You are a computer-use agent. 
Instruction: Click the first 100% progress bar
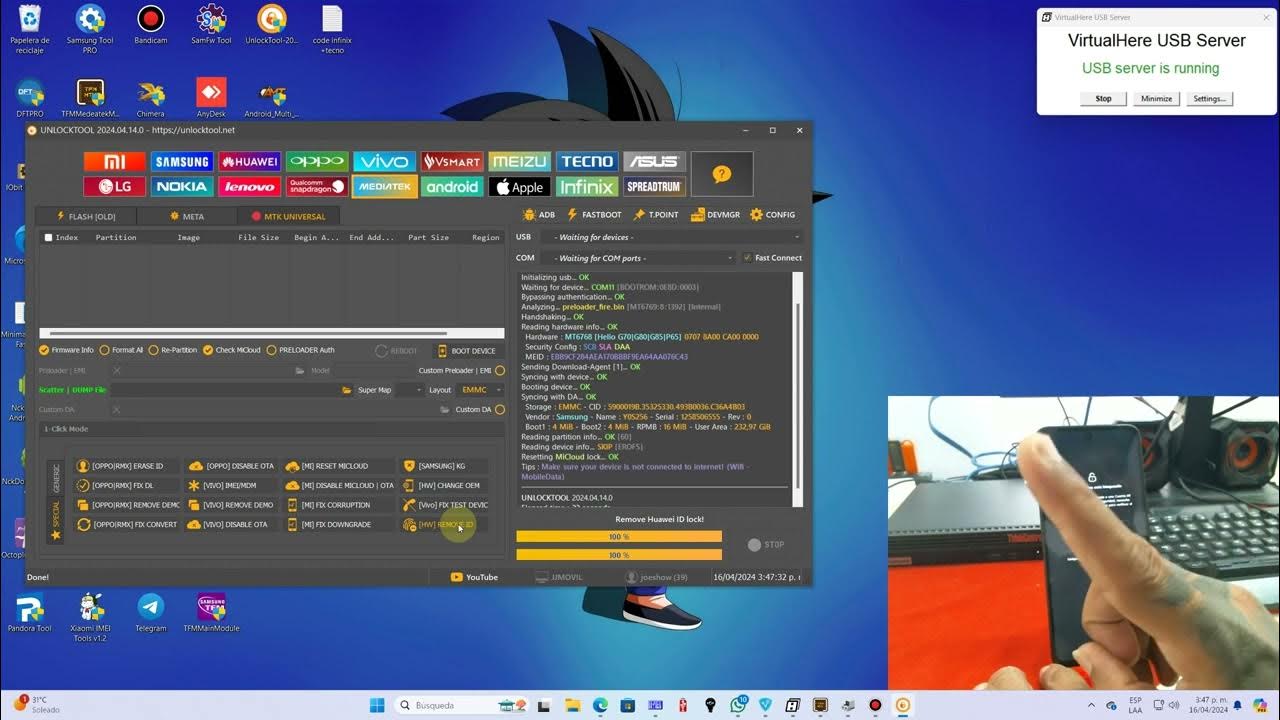coord(619,537)
